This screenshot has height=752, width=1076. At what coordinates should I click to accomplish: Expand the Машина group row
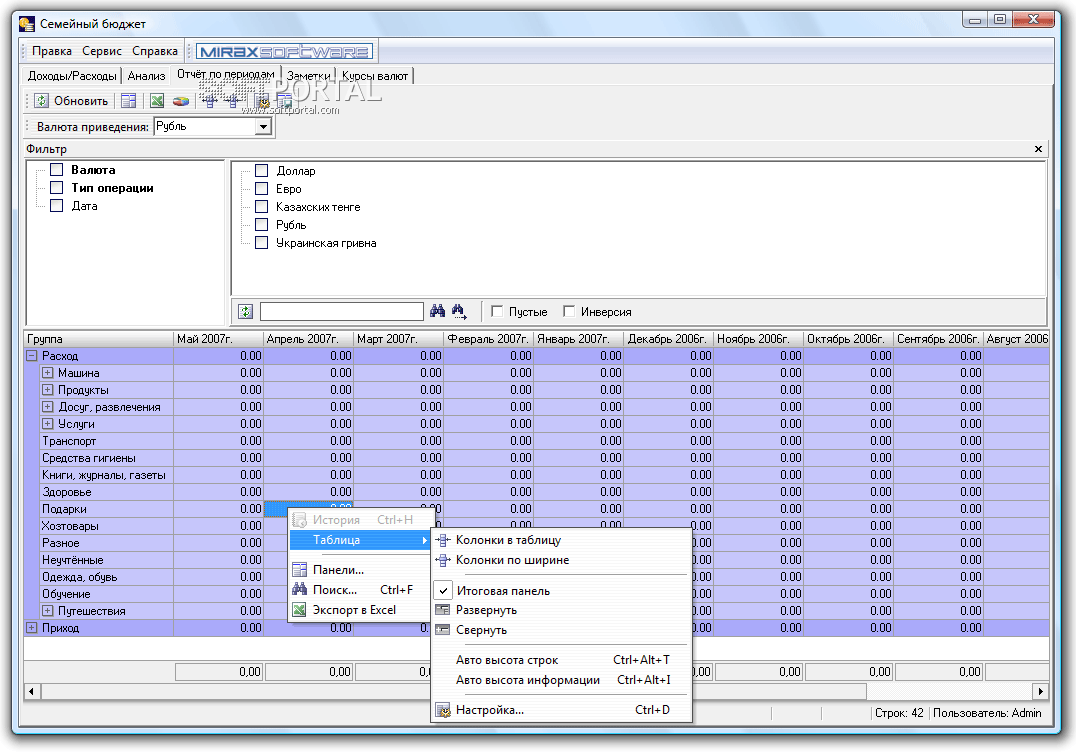point(47,373)
